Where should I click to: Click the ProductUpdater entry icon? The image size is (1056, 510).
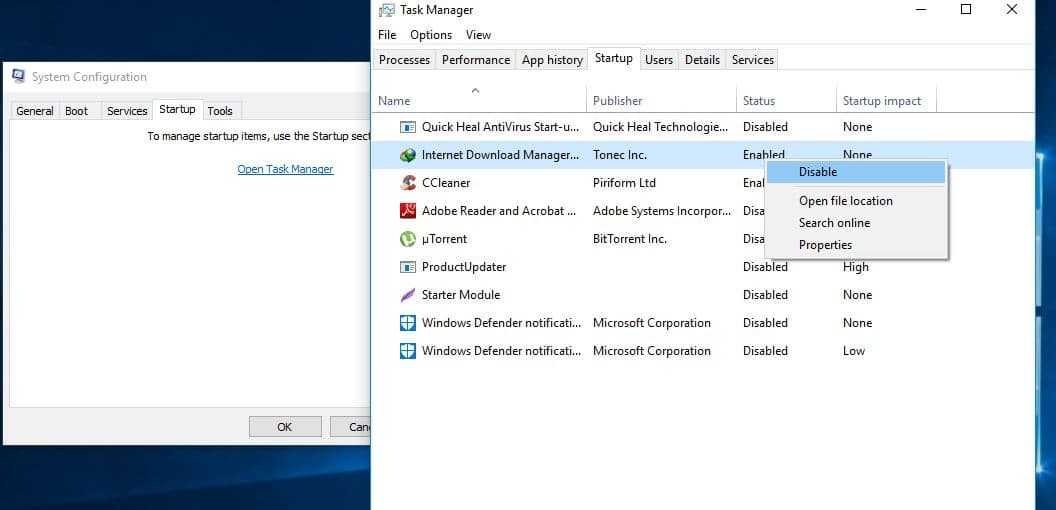(x=407, y=267)
